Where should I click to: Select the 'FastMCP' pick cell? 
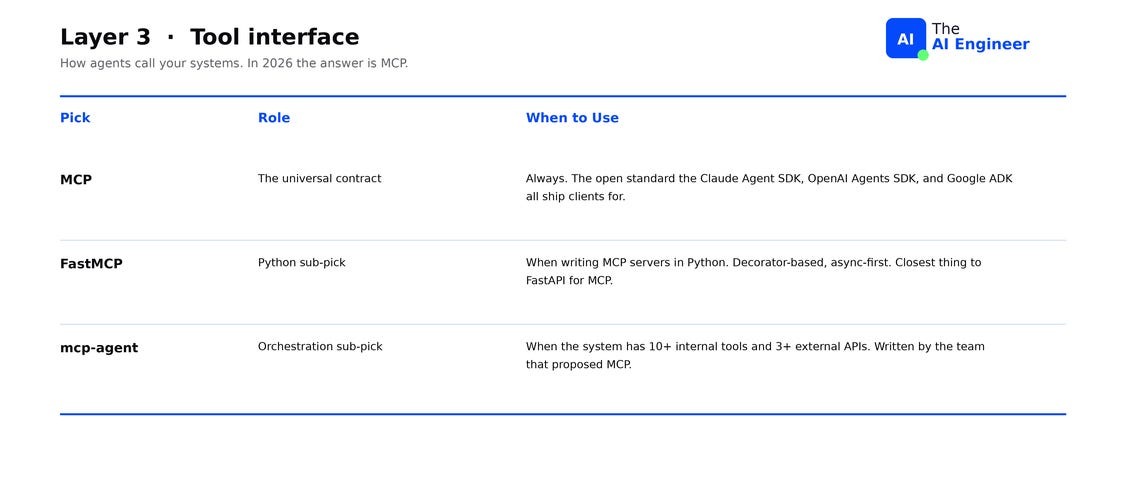pyautogui.click(x=91, y=263)
